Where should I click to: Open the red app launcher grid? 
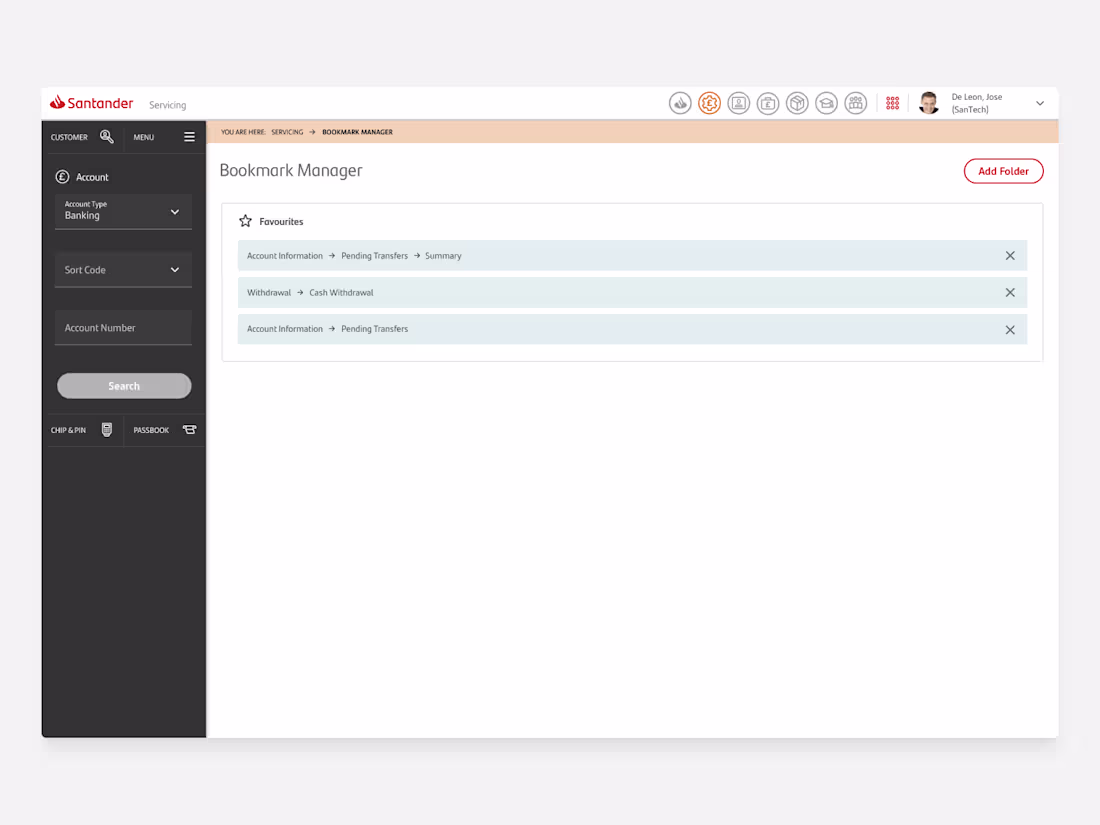(x=892, y=102)
